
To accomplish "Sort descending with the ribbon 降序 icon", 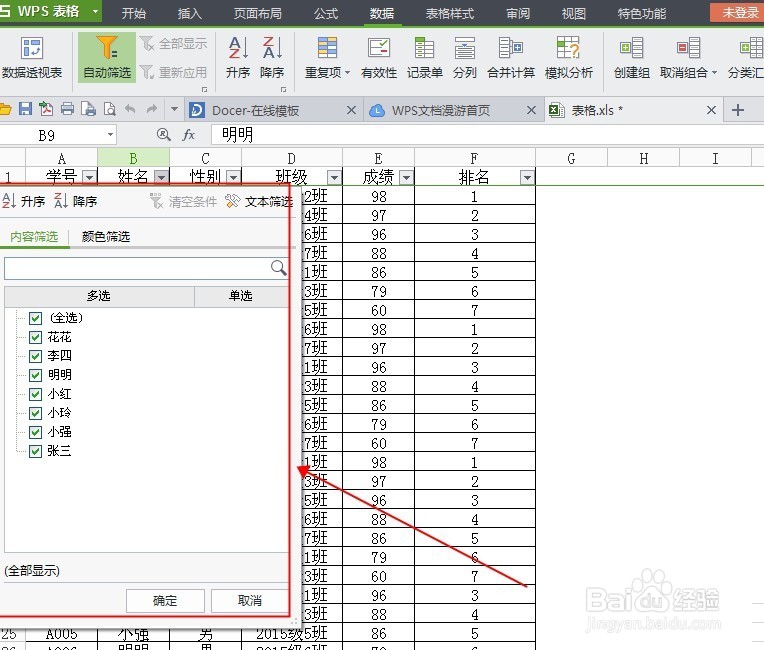I will (272, 57).
